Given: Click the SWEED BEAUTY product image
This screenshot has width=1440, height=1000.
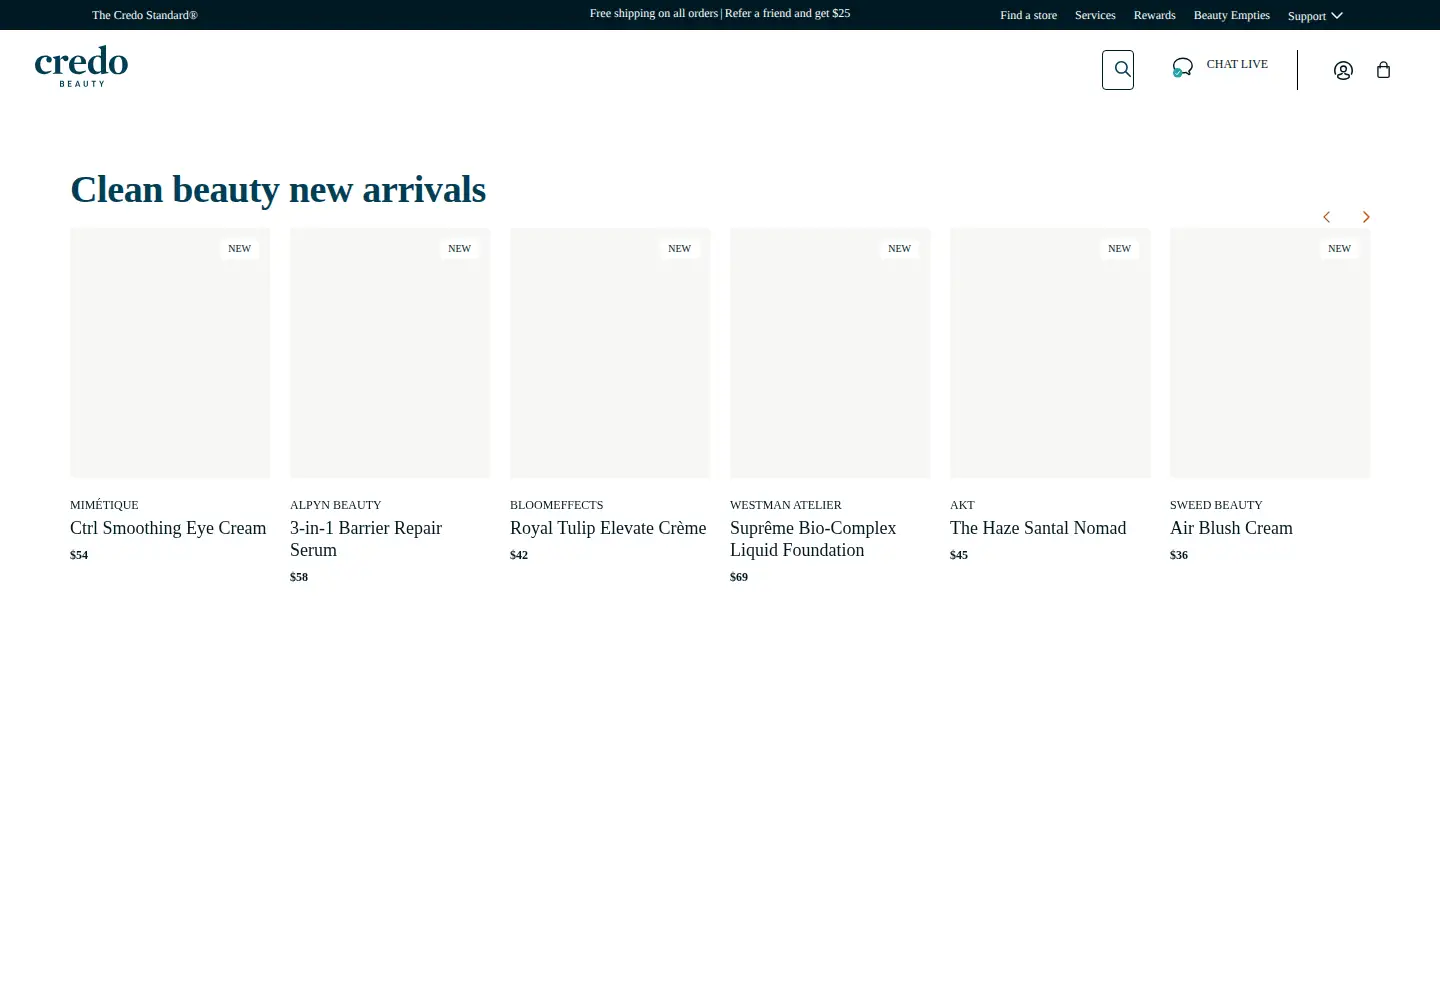Looking at the screenshot, I should point(1270,353).
